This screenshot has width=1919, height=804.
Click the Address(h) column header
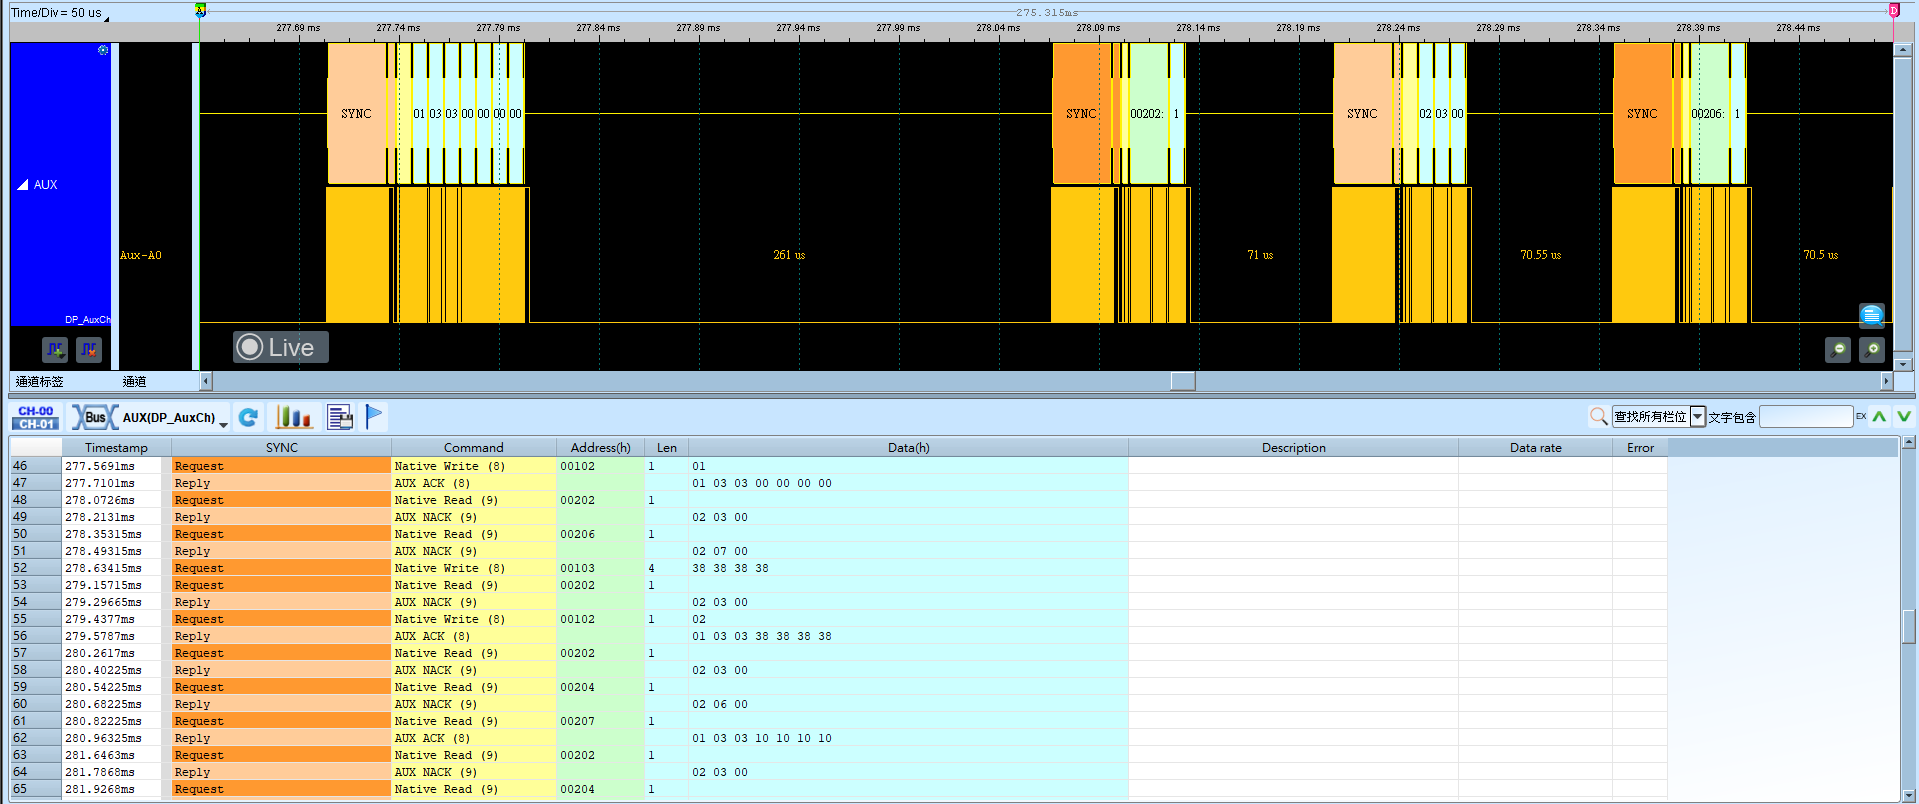[600, 447]
